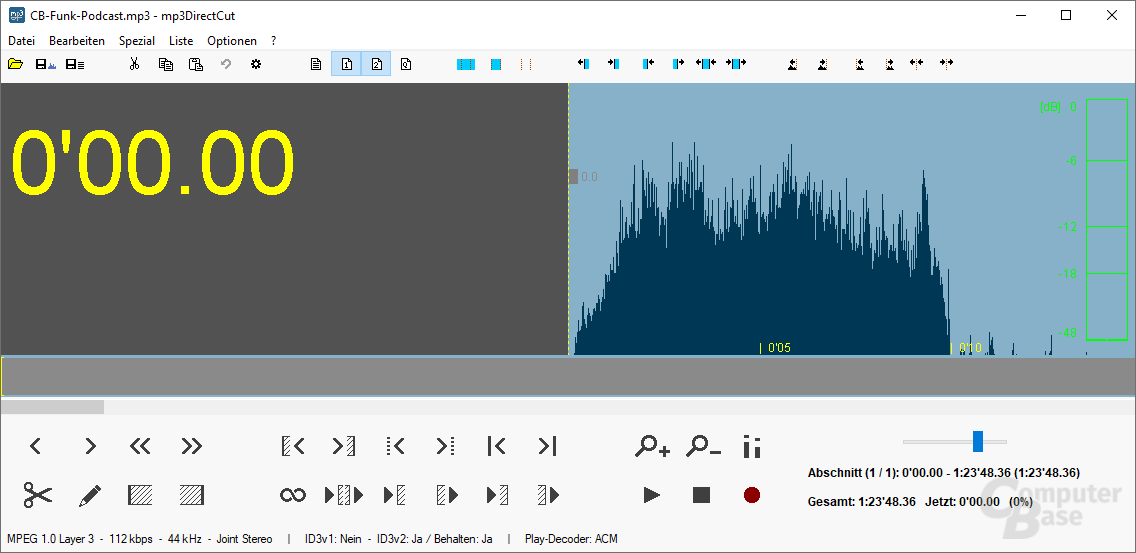Go to file end button

tap(548, 446)
